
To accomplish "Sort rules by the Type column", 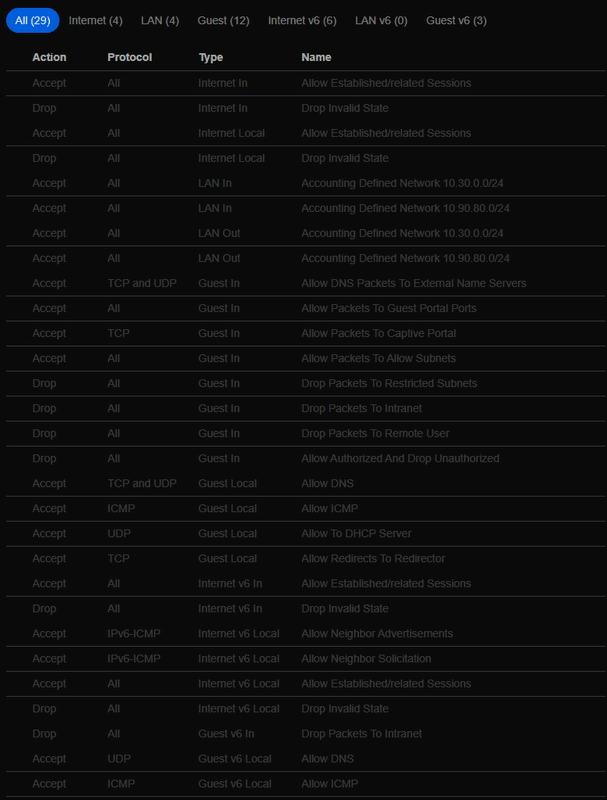I will (x=211, y=57).
